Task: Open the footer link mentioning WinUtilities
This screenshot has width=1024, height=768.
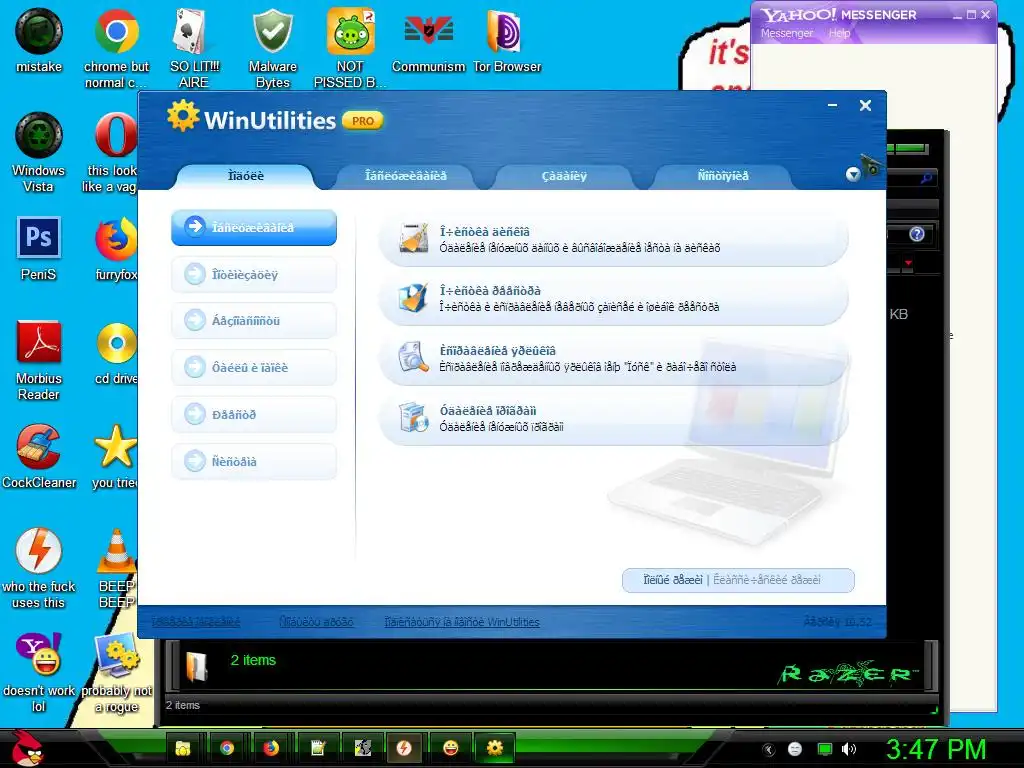Action: 462,622
